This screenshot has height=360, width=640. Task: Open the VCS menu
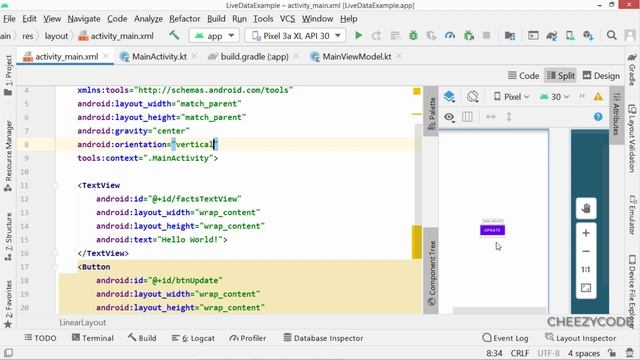coord(287,19)
